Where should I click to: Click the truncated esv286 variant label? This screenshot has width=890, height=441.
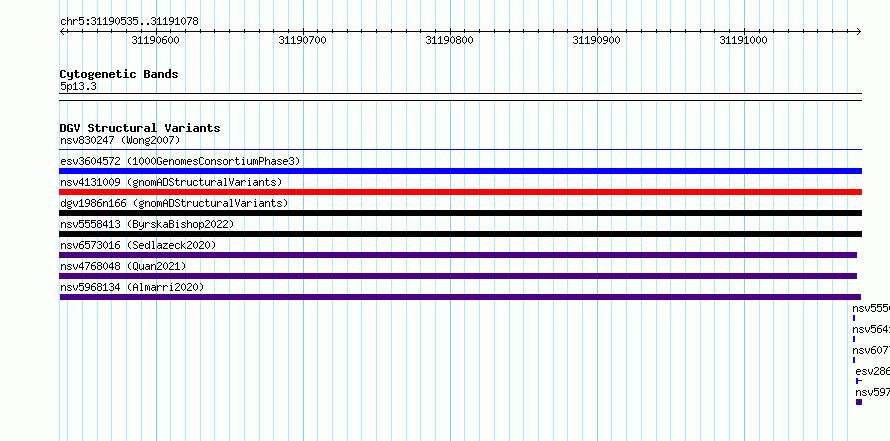[872, 371]
